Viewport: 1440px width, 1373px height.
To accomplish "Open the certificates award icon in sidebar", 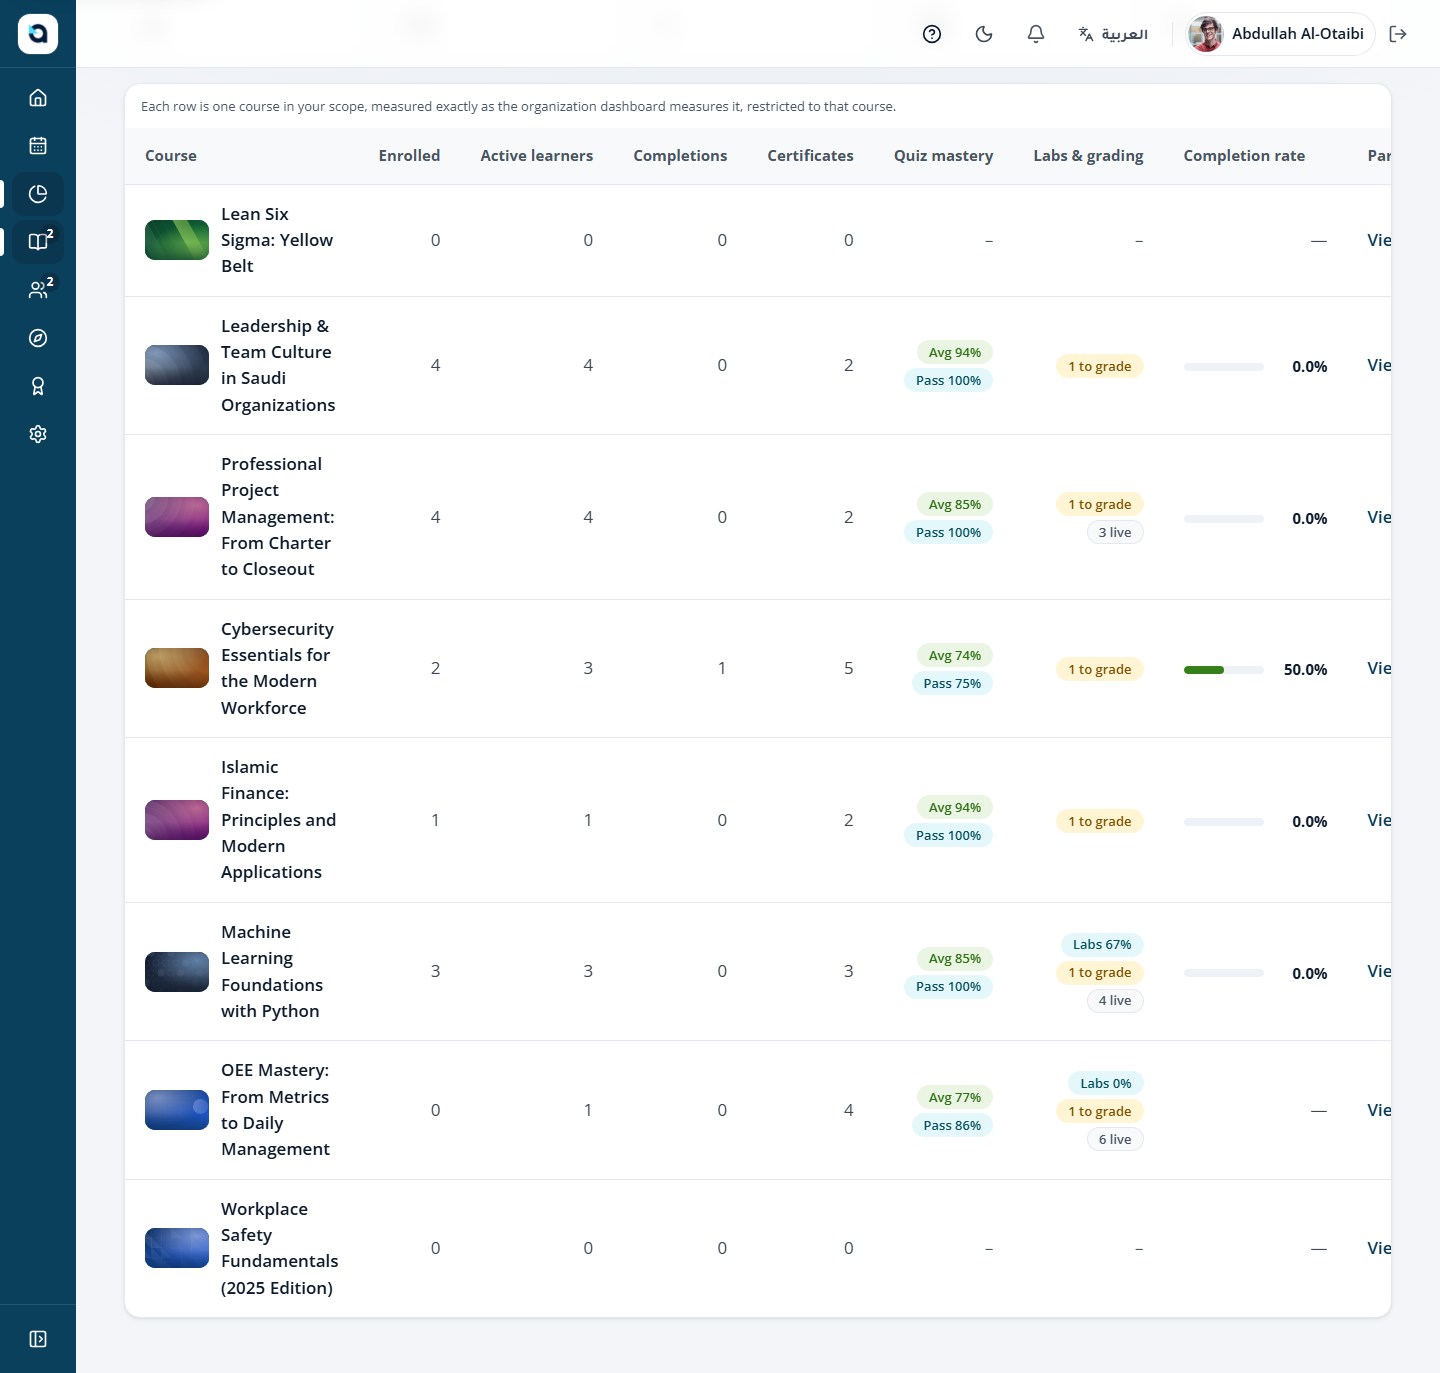I will 38,386.
